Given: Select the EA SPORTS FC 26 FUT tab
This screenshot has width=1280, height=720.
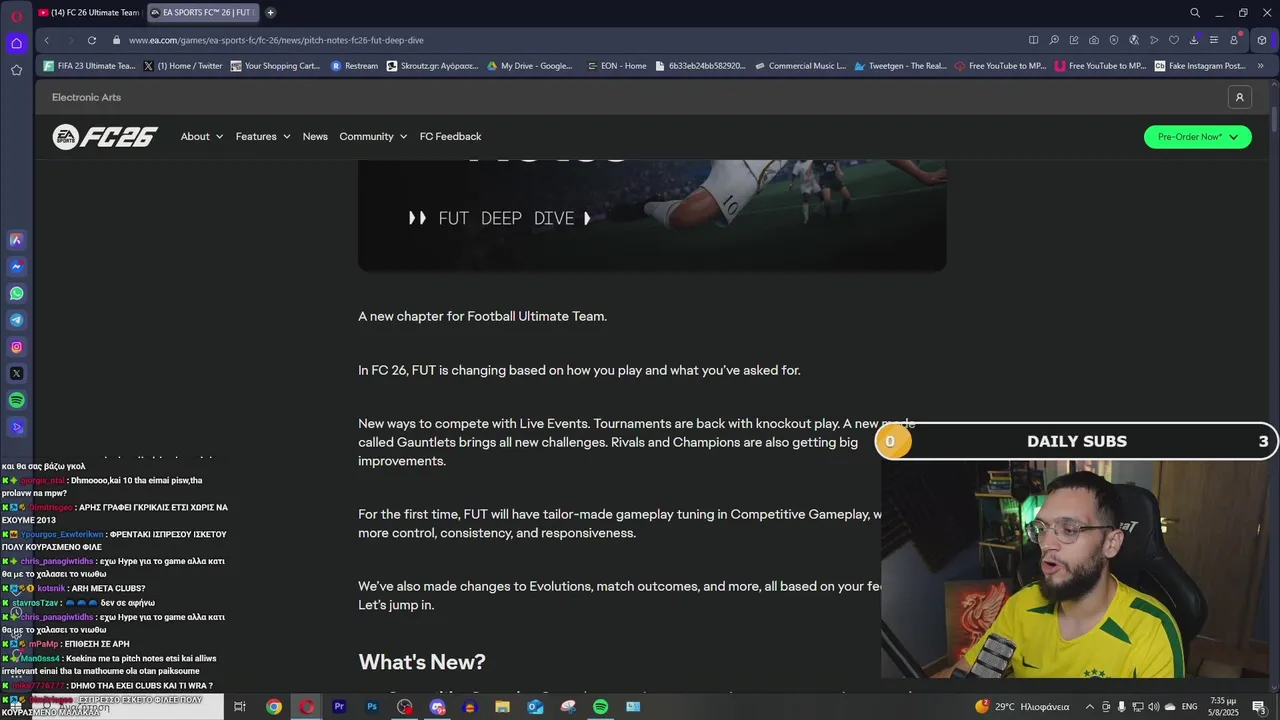Looking at the screenshot, I should point(202,13).
